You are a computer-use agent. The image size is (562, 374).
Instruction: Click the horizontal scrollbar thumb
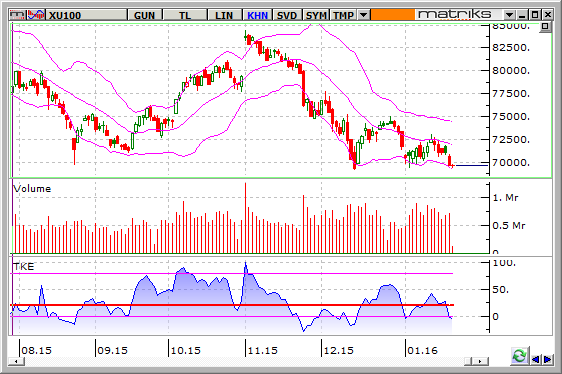coord(469,361)
